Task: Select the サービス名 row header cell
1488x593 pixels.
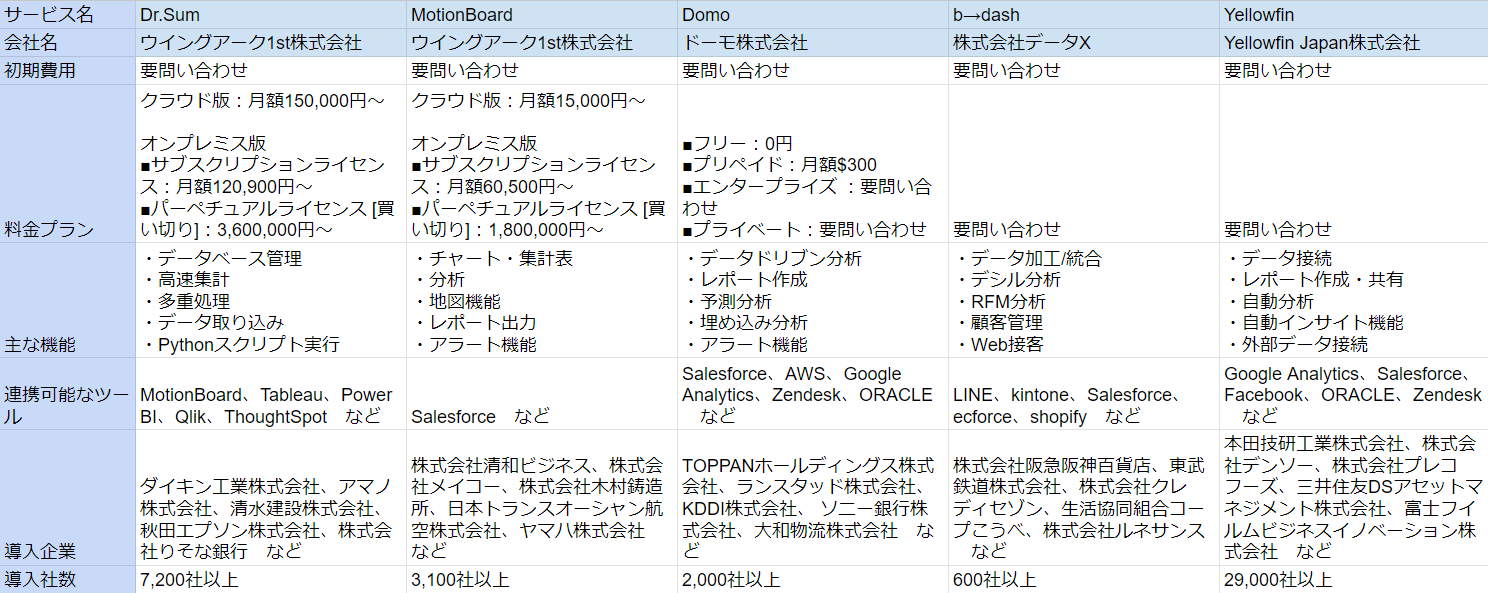Action: (x=67, y=15)
